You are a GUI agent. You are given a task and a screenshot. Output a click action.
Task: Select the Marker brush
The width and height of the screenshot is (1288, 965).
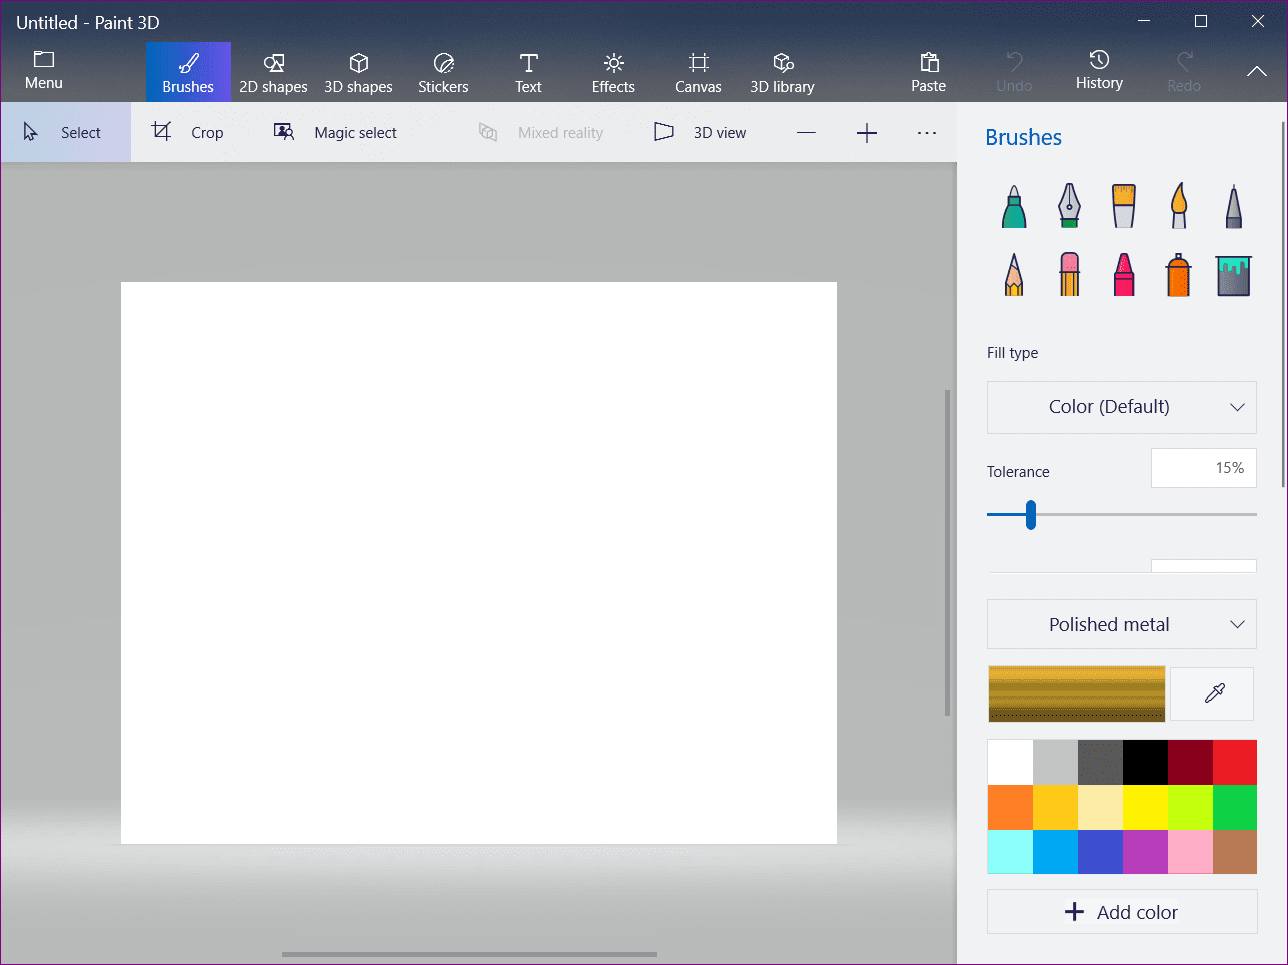click(1014, 206)
